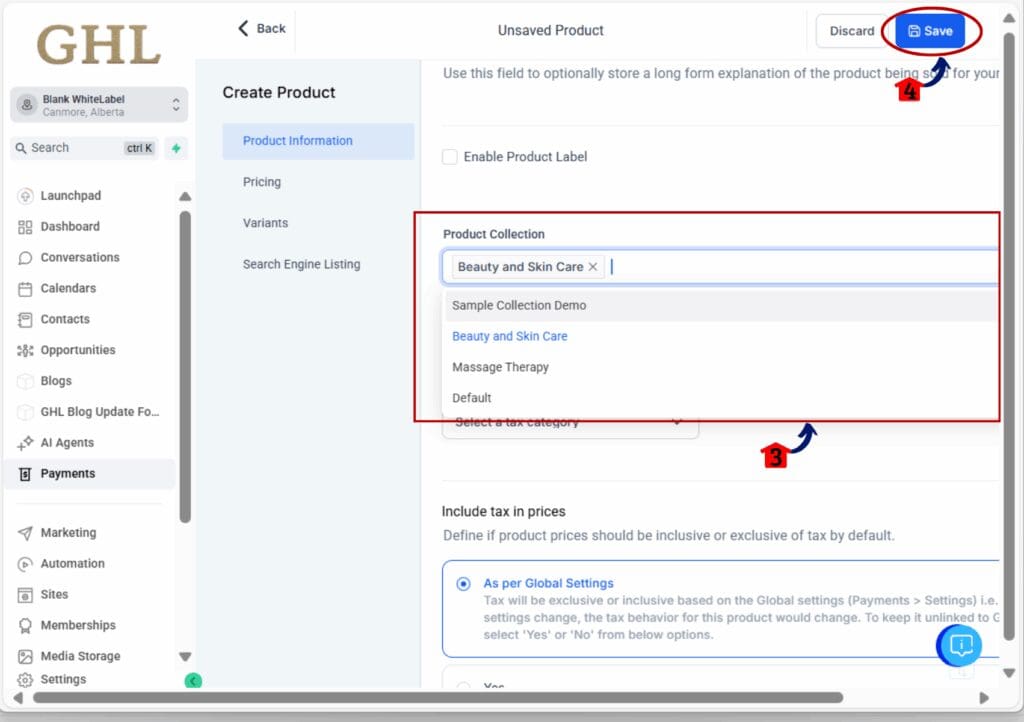Select As per Global Settings radio option
Viewport: 1024px width, 722px height.
tap(463, 584)
